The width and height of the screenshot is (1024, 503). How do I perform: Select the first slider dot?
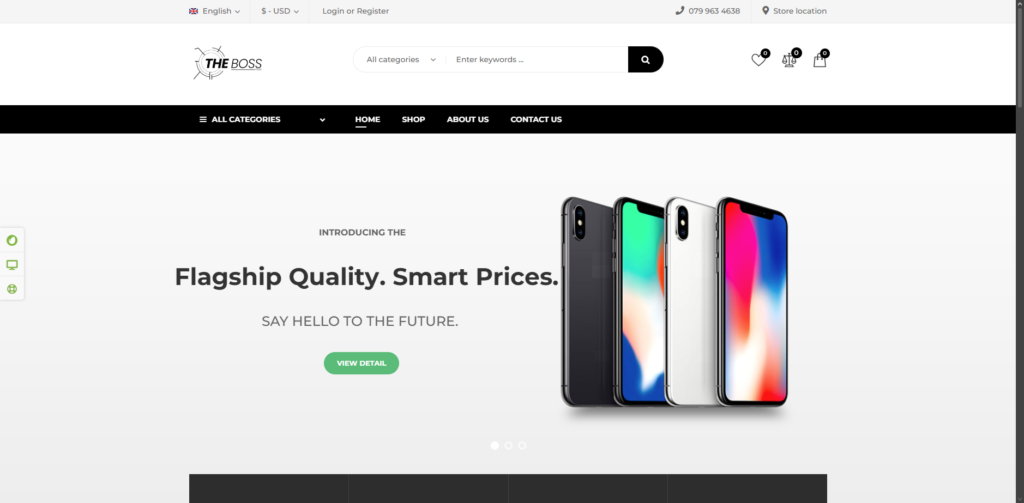(x=494, y=446)
